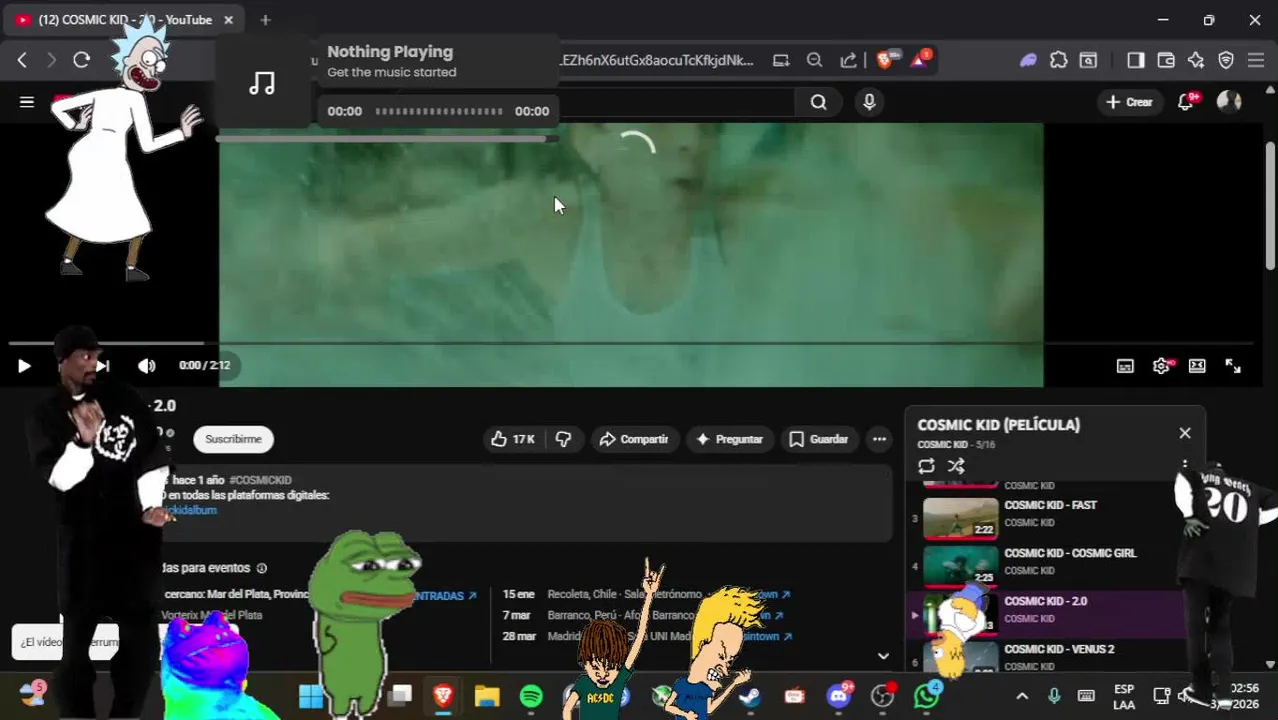
Task: Open the Brave icon in taskbar
Action: pos(443,695)
